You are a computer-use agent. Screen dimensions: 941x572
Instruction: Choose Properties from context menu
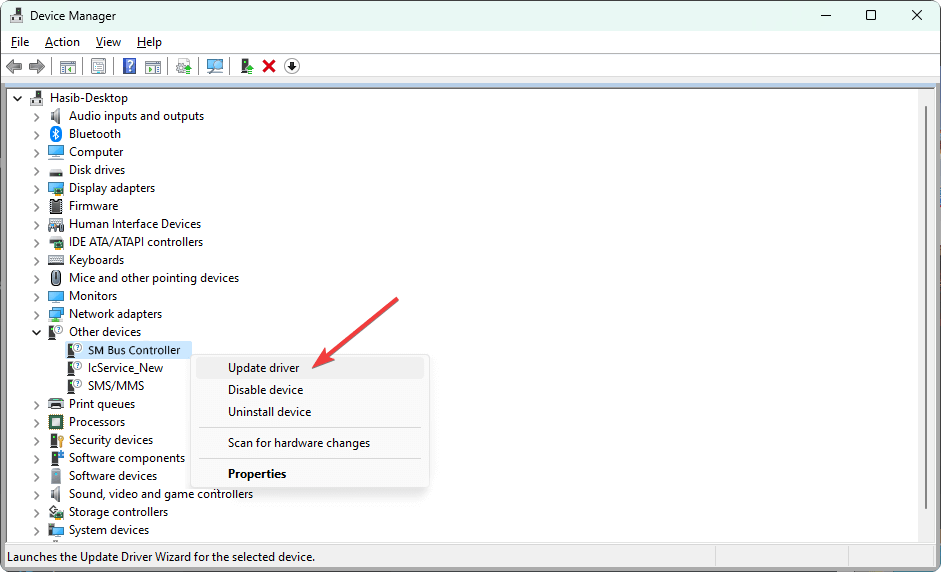pyautogui.click(x=310, y=474)
